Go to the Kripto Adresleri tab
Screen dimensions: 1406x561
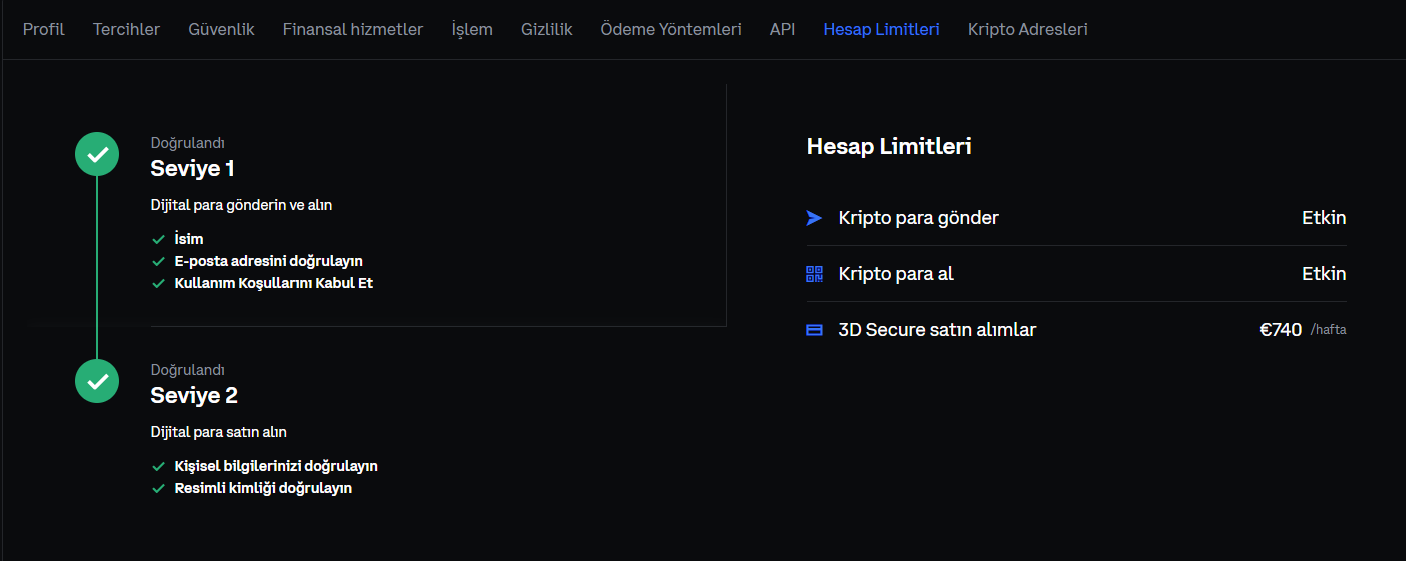point(1027,29)
